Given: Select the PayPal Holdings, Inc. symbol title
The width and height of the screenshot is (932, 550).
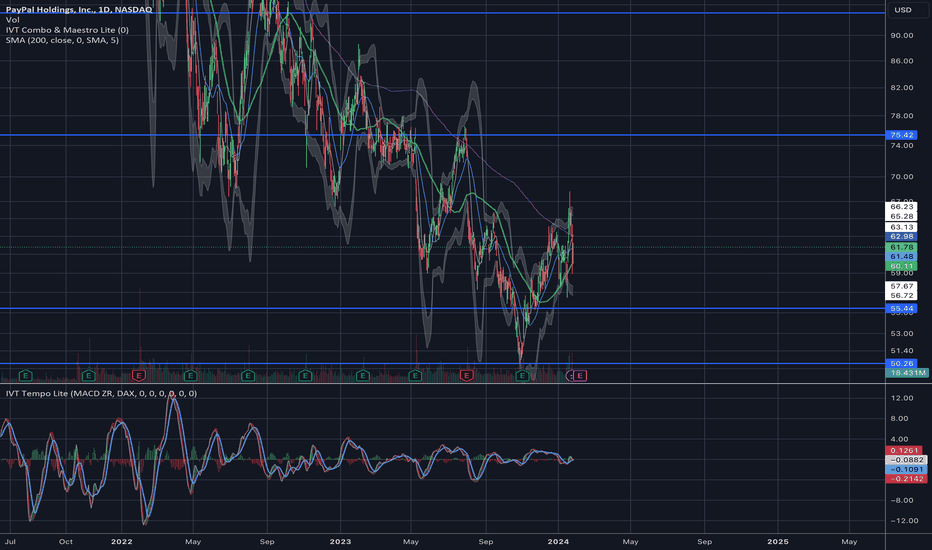Looking at the screenshot, I should pyautogui.click(x=79, y=10).
